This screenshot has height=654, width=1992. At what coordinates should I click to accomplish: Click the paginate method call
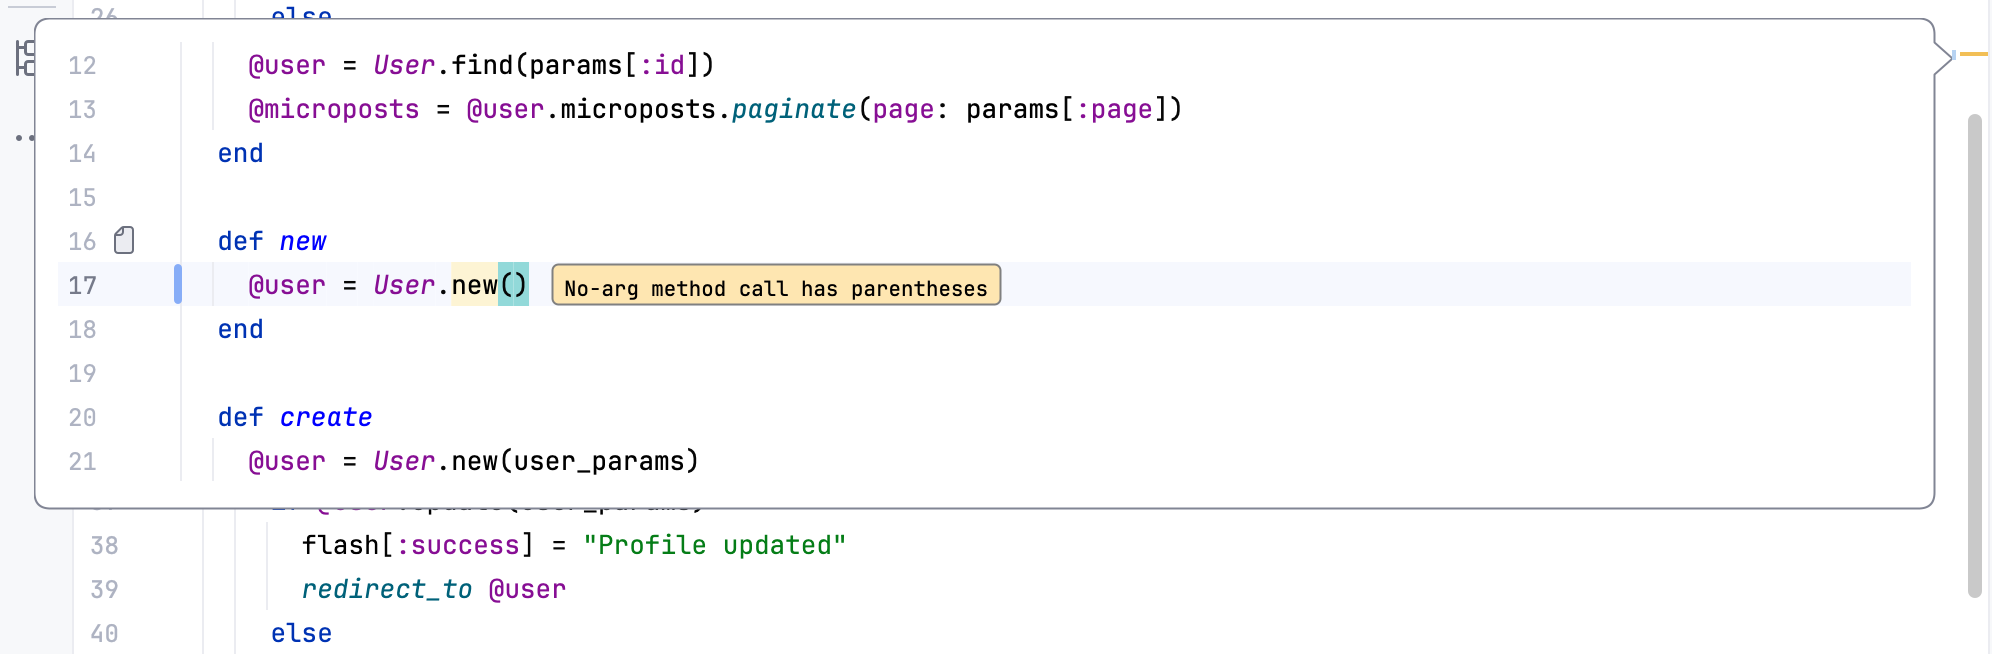(x=793, y=109)
